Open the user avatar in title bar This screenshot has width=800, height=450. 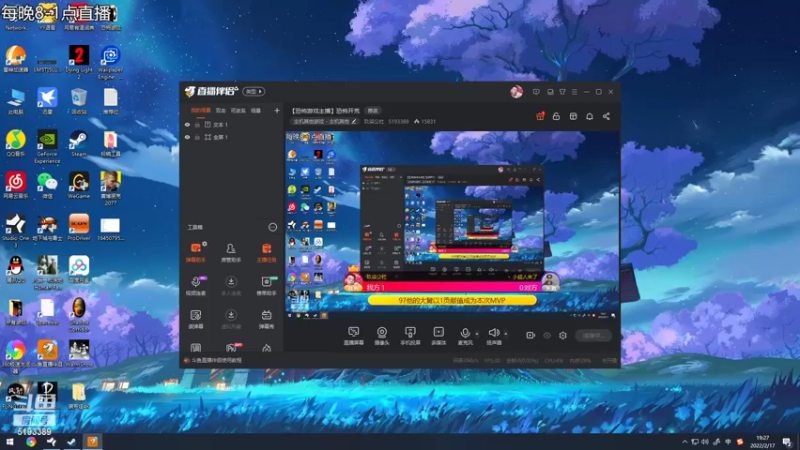(516, 92)
